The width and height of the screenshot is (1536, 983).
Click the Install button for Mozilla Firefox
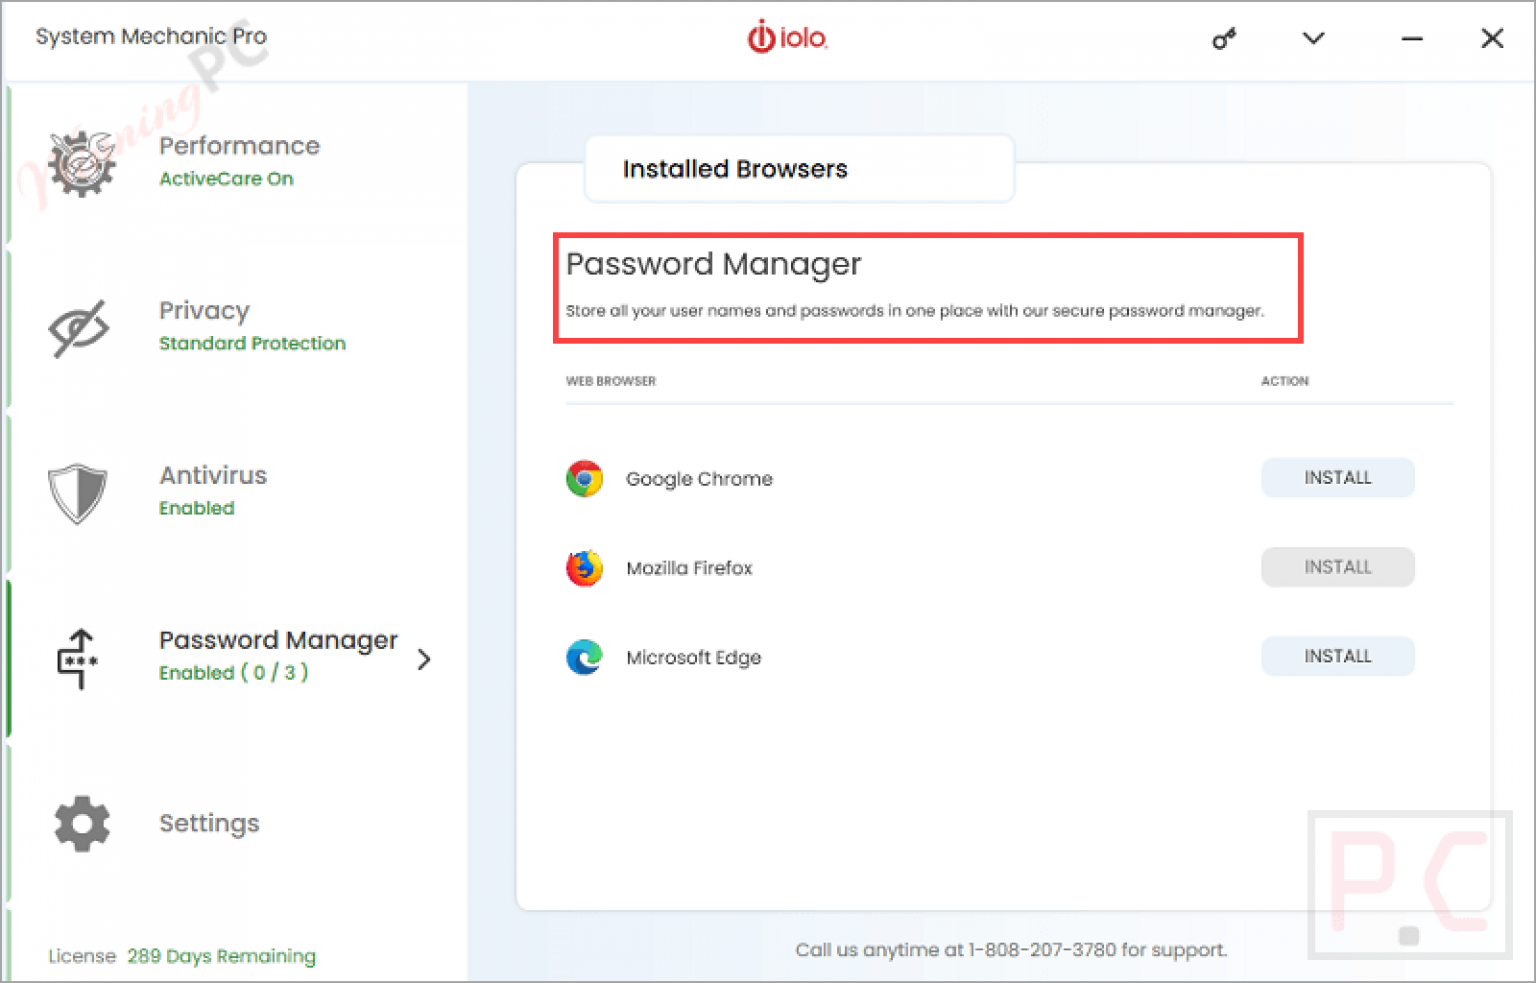click(1338, 567)
